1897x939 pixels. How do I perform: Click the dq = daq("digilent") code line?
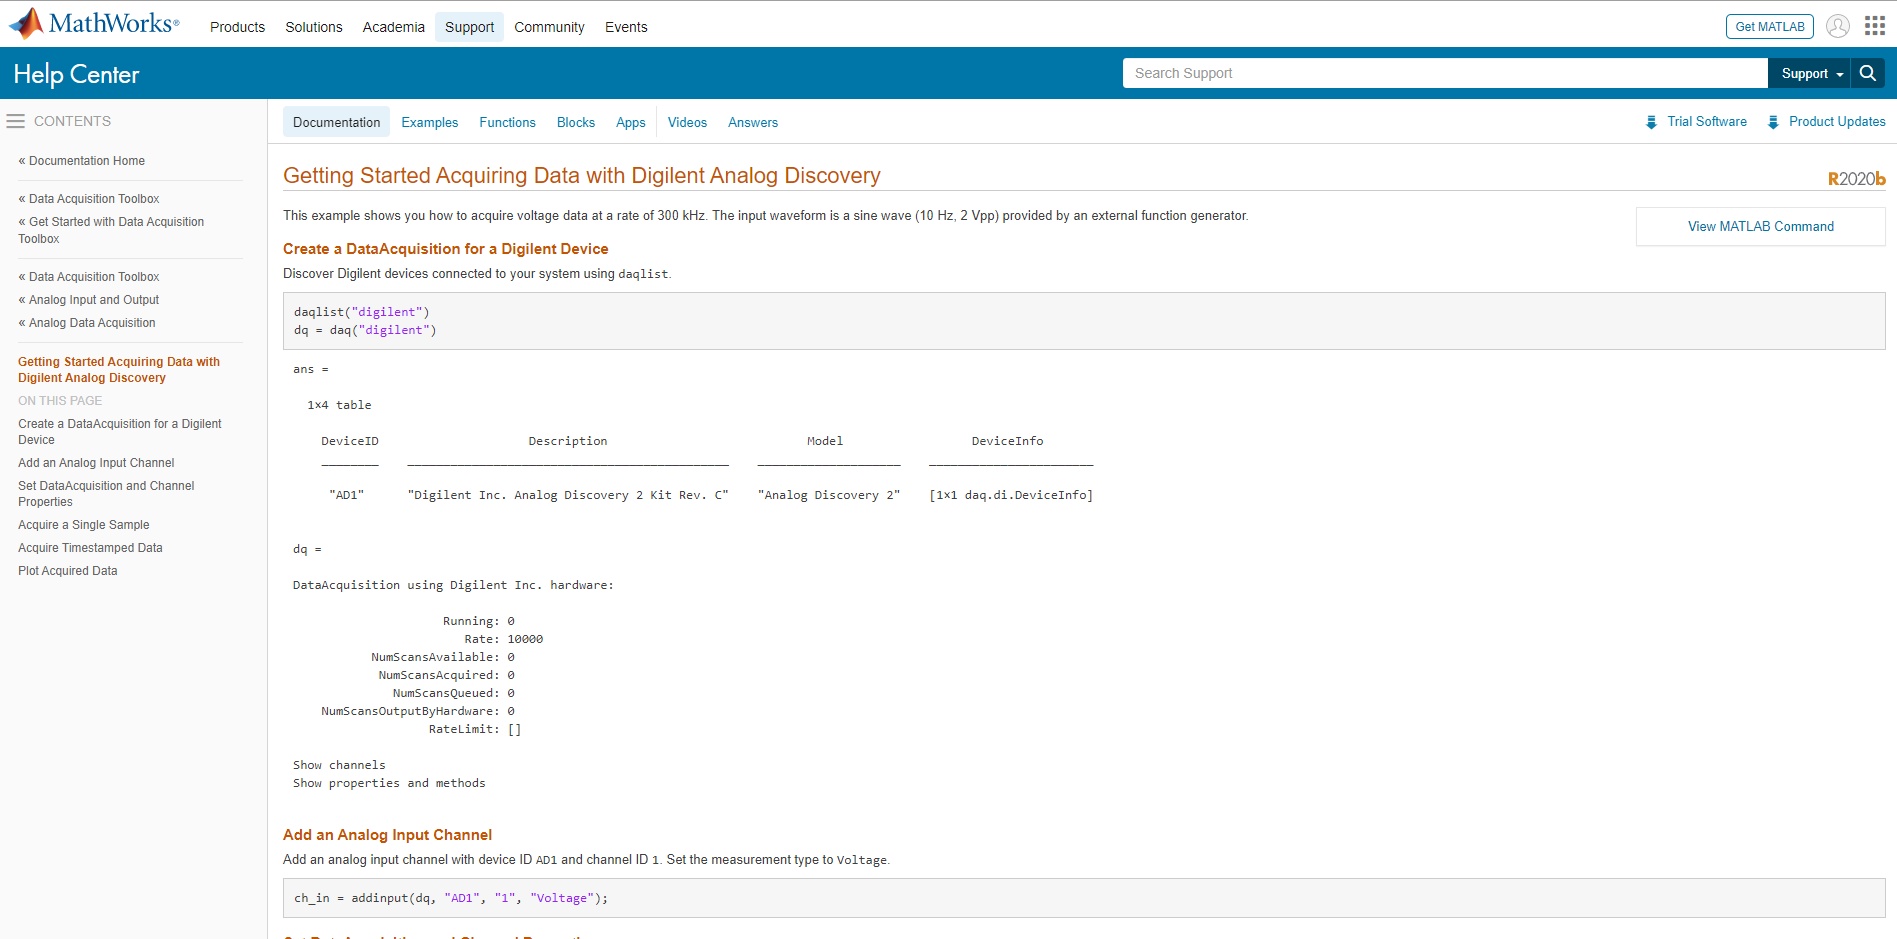365,330
